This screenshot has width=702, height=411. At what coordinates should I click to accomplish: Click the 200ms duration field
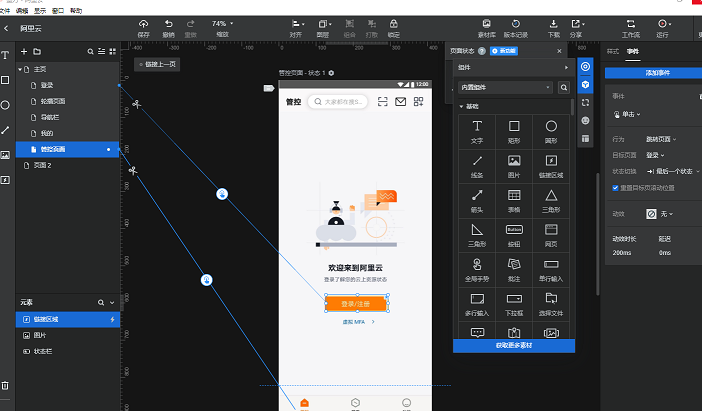pos(622,253)
